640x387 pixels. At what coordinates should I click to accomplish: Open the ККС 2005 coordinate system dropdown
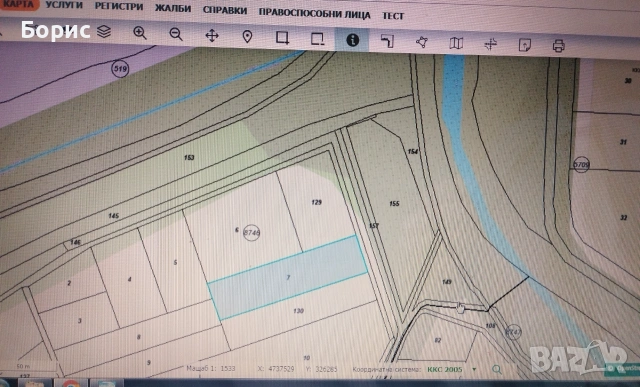(452, 369)
